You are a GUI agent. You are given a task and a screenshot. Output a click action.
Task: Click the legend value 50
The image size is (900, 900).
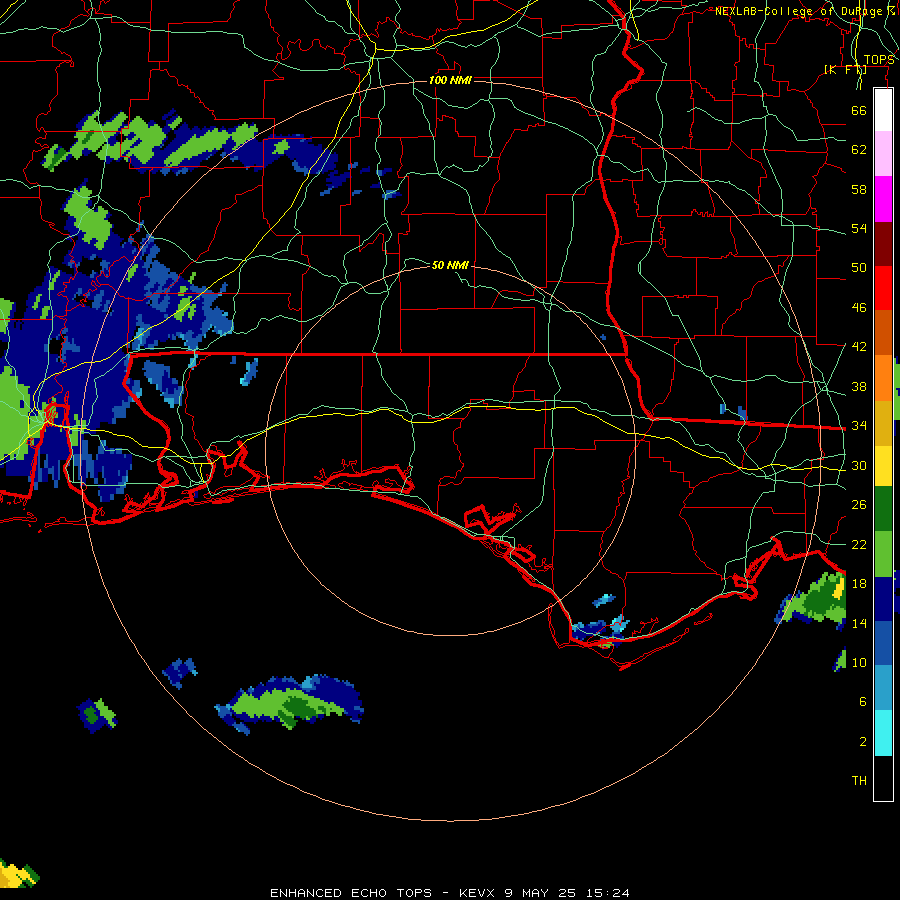tap(859, 267)
